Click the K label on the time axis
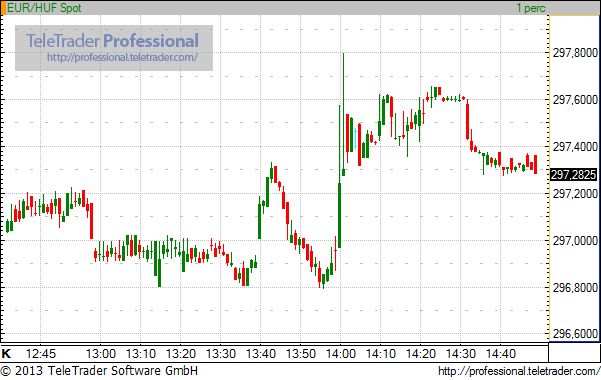Image resolution: width=601 pixels, height=380 pixels. coord(6,354)
